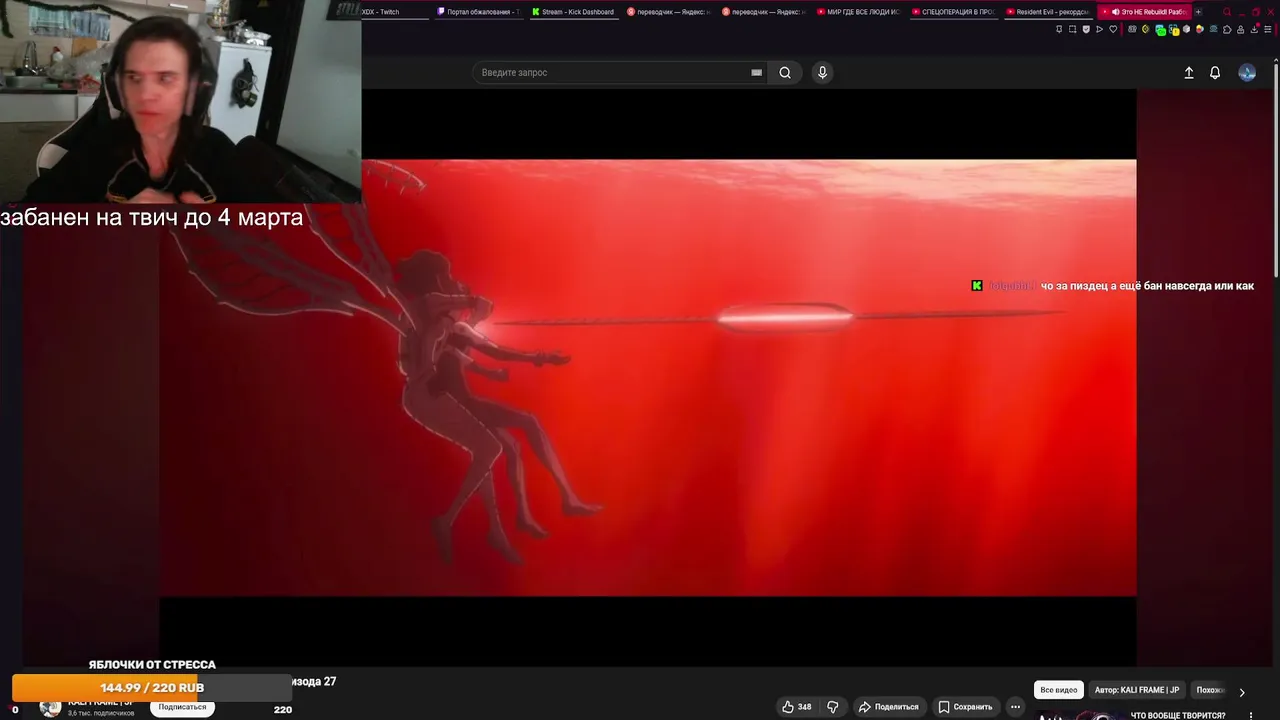This screenshot has width=1280, height=720.
Task: Click the page vertical scrollbar thumb
Action: click(x=1276, y=170)
